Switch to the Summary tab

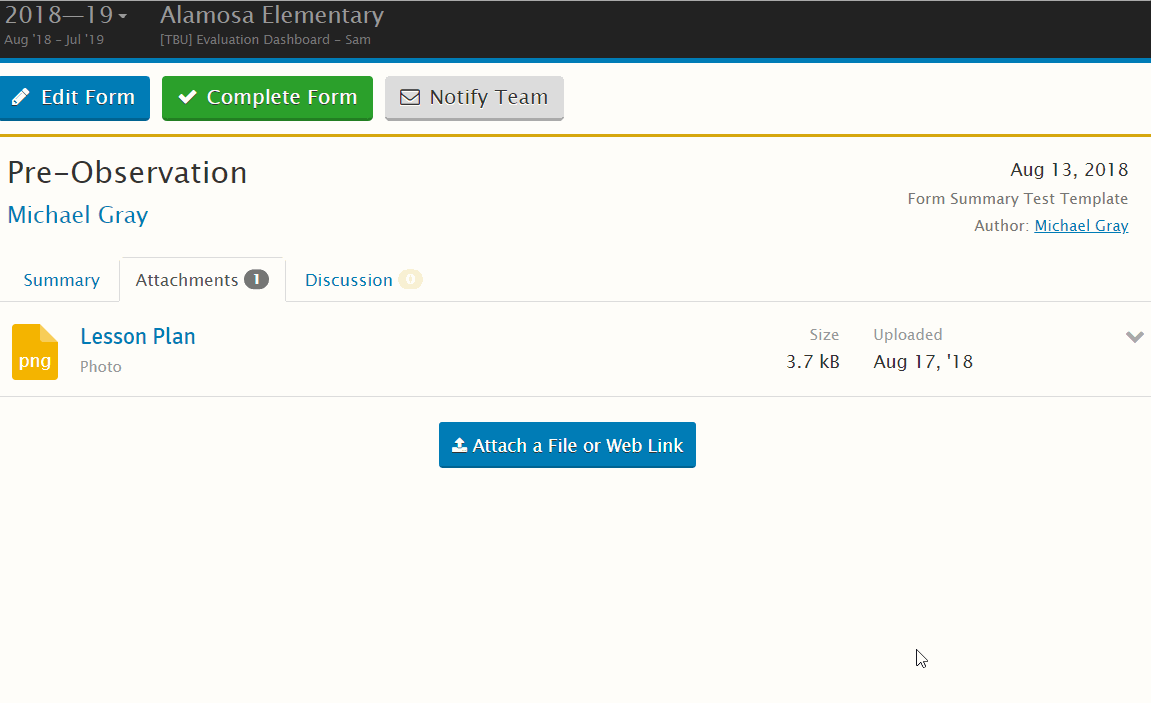(61, 279)
